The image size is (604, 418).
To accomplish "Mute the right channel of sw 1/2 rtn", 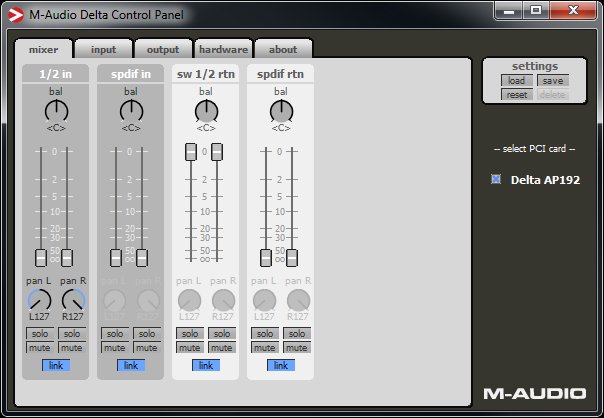I will coord(222,347).
